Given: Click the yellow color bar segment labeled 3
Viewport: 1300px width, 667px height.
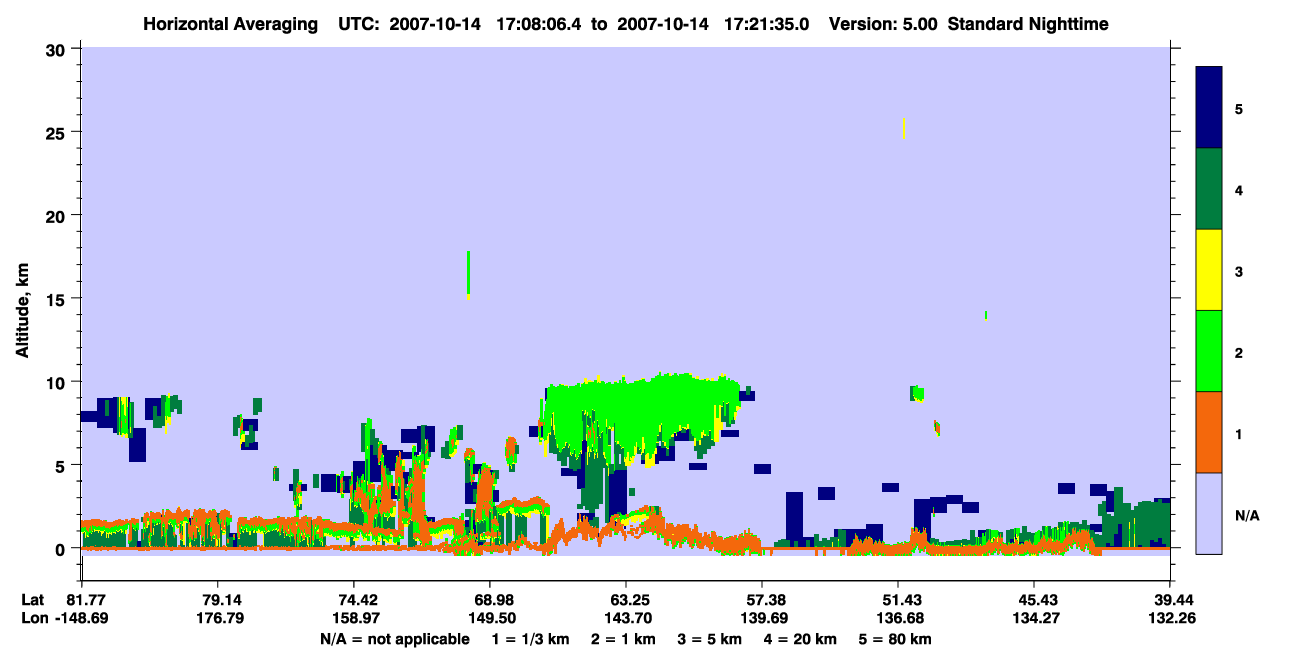Looking at the screenshot, I should coord(1210,270).
